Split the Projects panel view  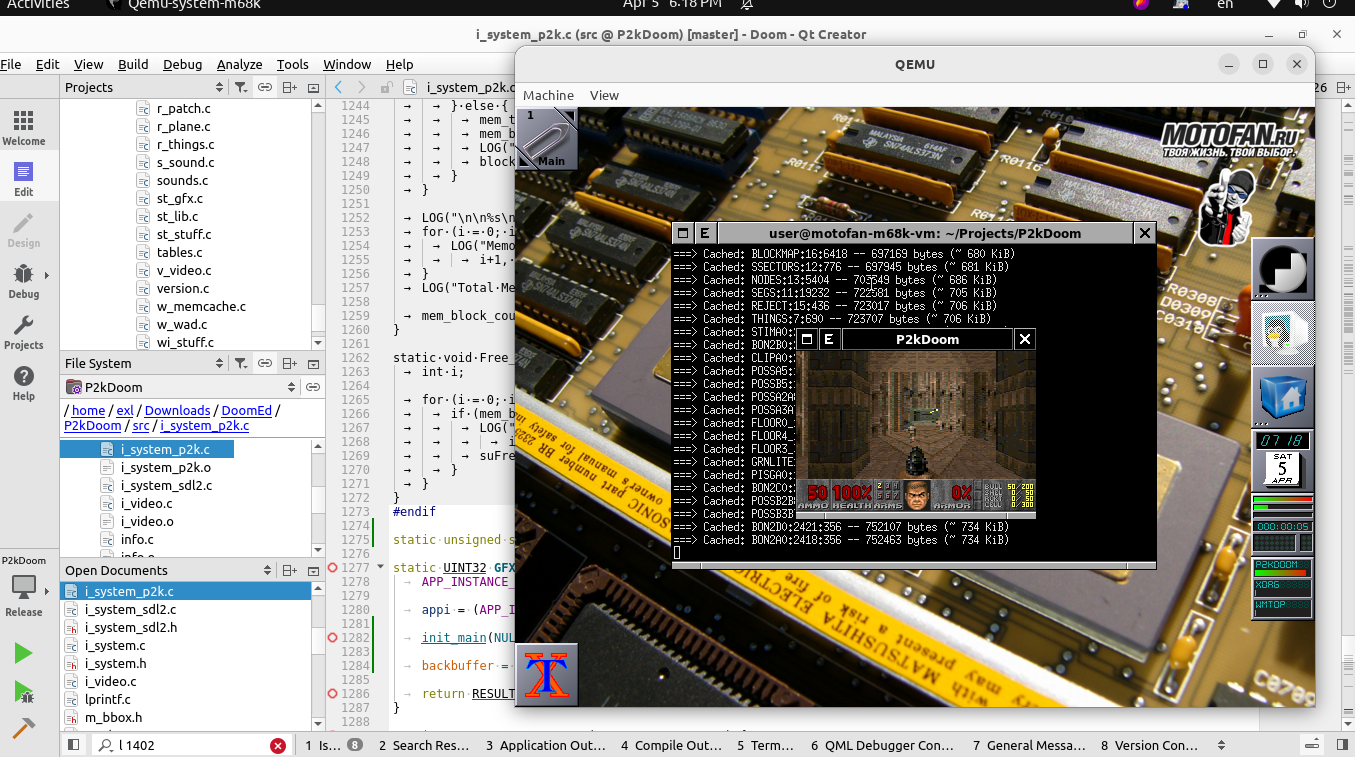290,88
